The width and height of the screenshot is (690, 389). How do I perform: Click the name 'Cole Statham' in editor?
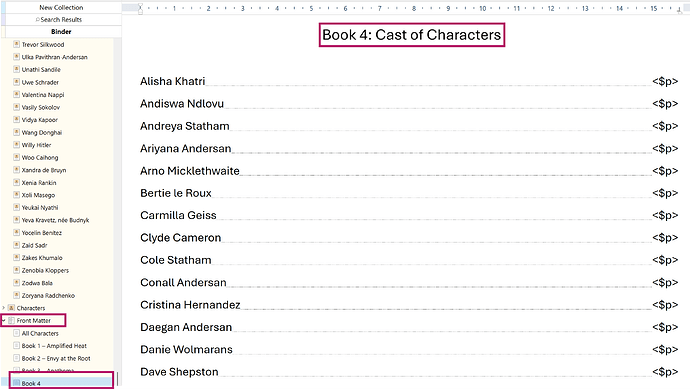(x=176, y=260)
